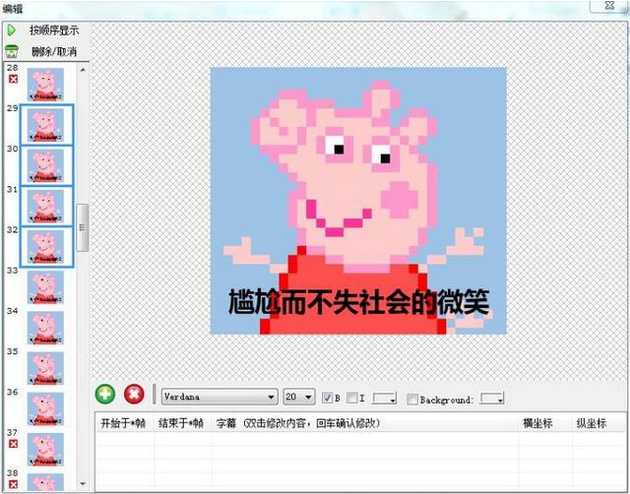The image size is (630, 494).
Task: Click the delete/cancel trash icon
Action: (x=12, y=51)
